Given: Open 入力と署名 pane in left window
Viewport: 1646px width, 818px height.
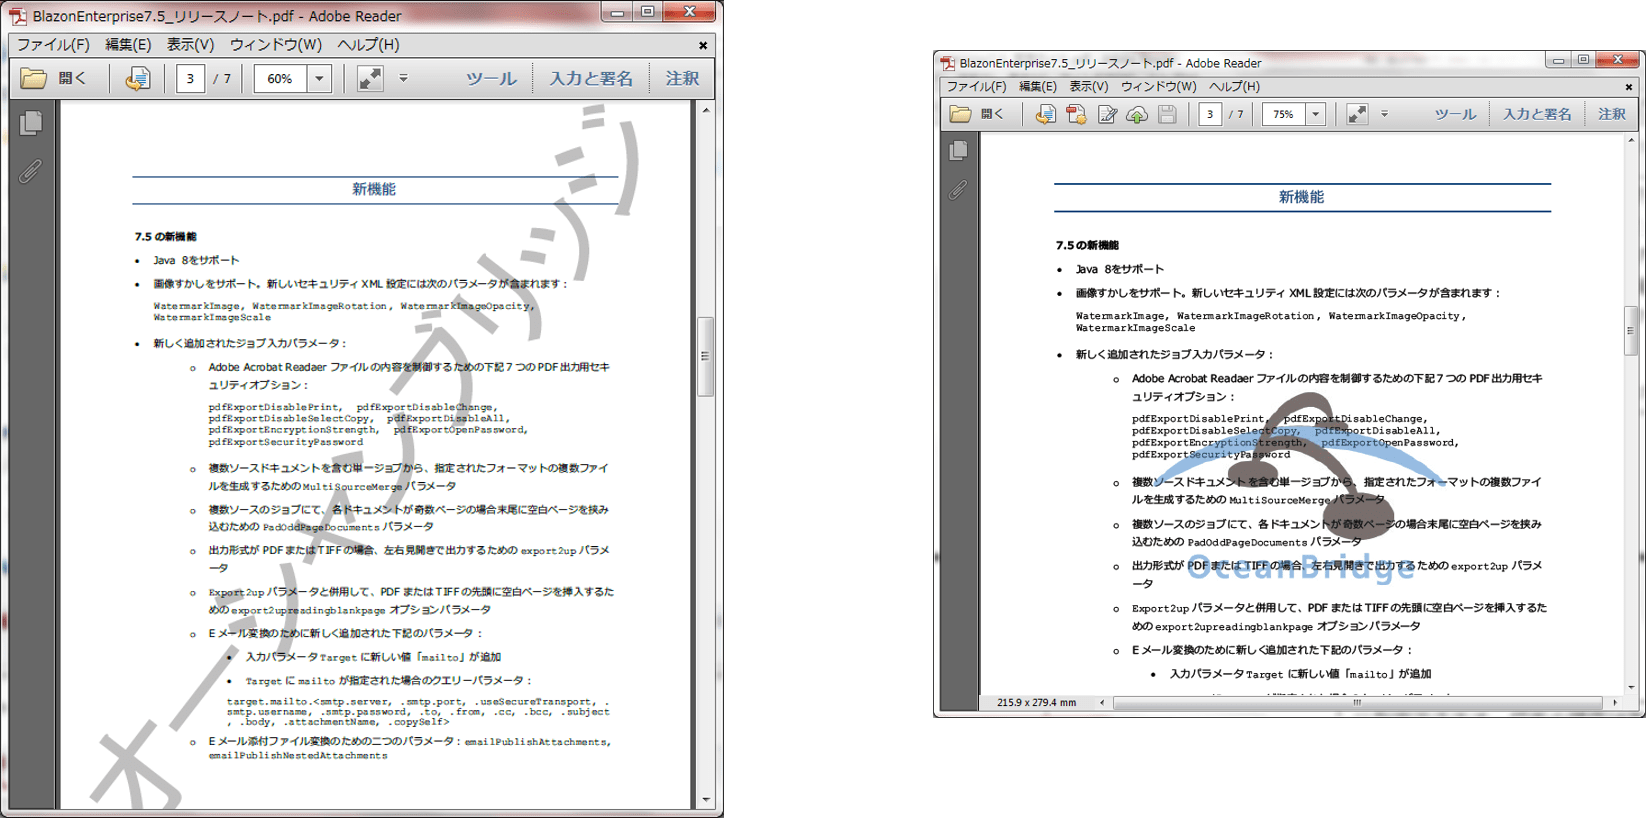Looking at the screenshot, I should (591, 78).
